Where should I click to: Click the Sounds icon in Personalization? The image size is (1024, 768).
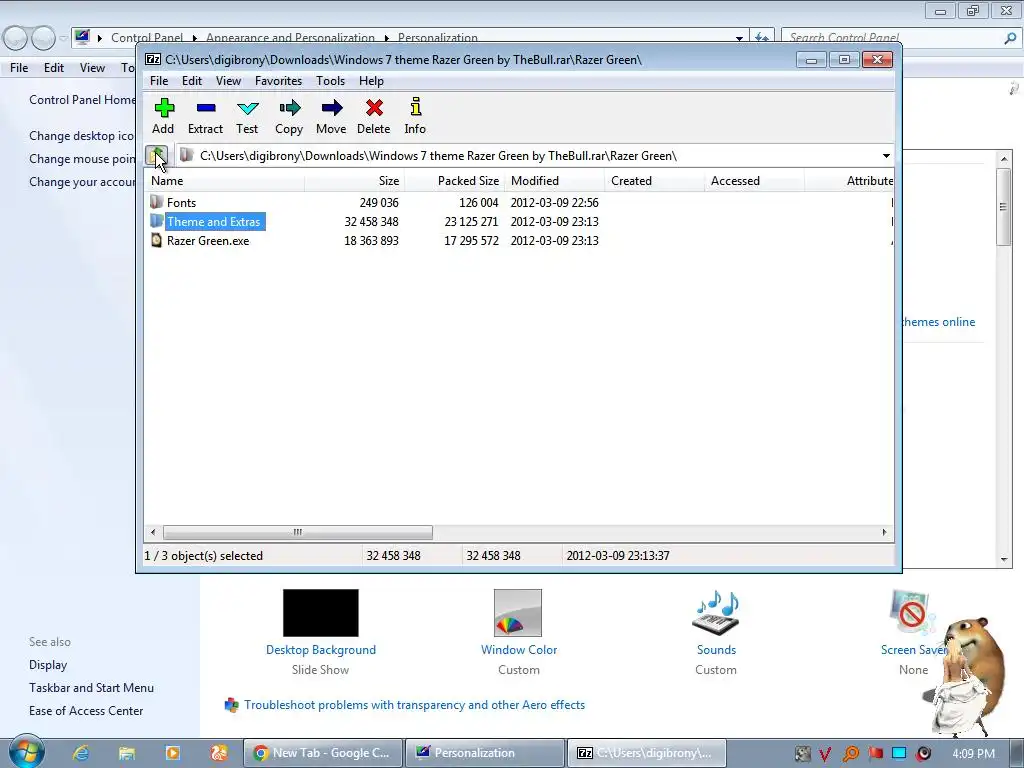coord(716,613)
